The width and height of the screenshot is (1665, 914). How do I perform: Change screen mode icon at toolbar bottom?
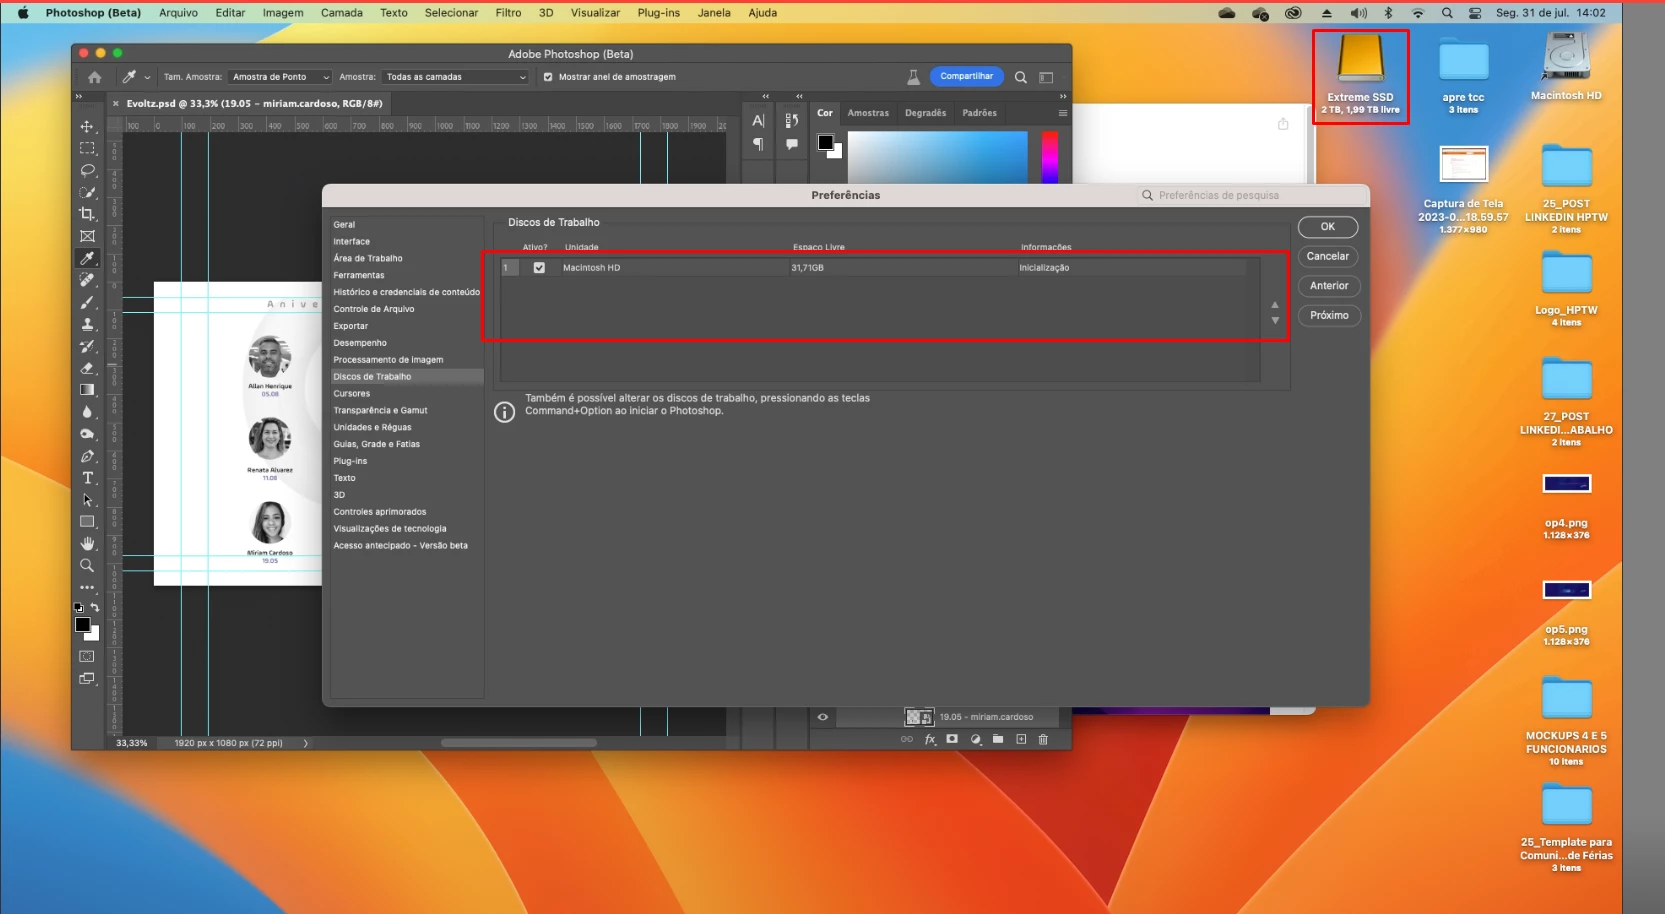pos(87,679)
